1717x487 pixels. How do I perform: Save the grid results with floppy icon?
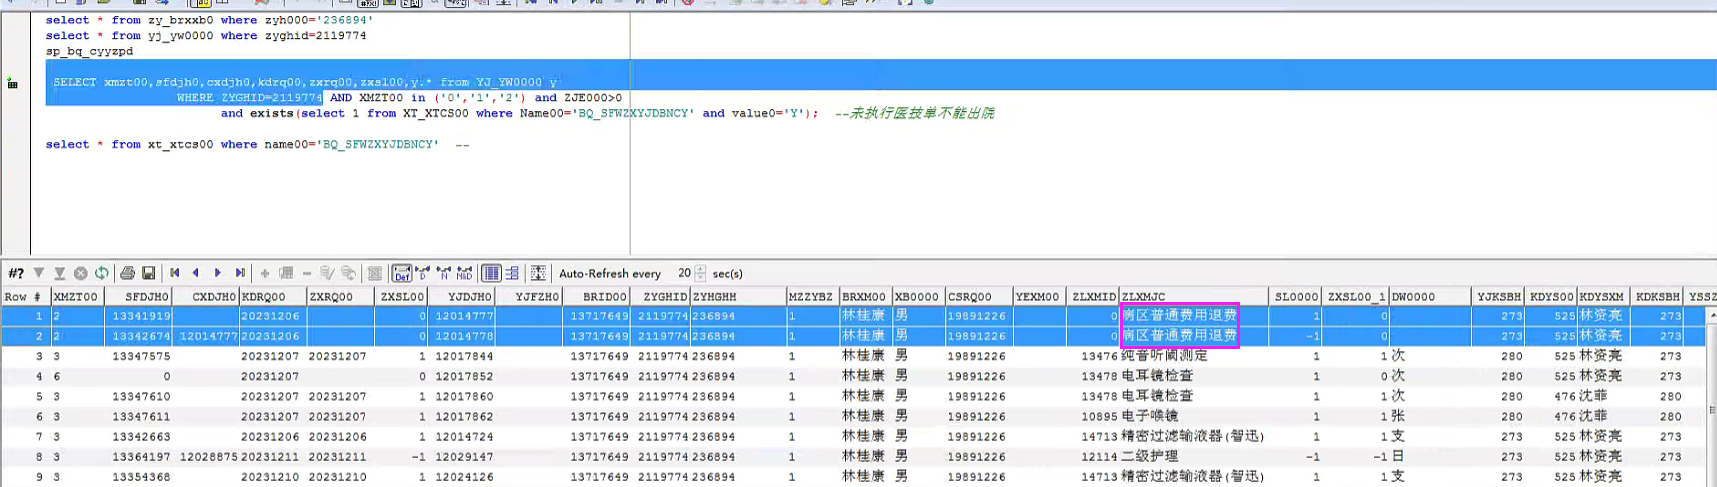pos(149,273)
